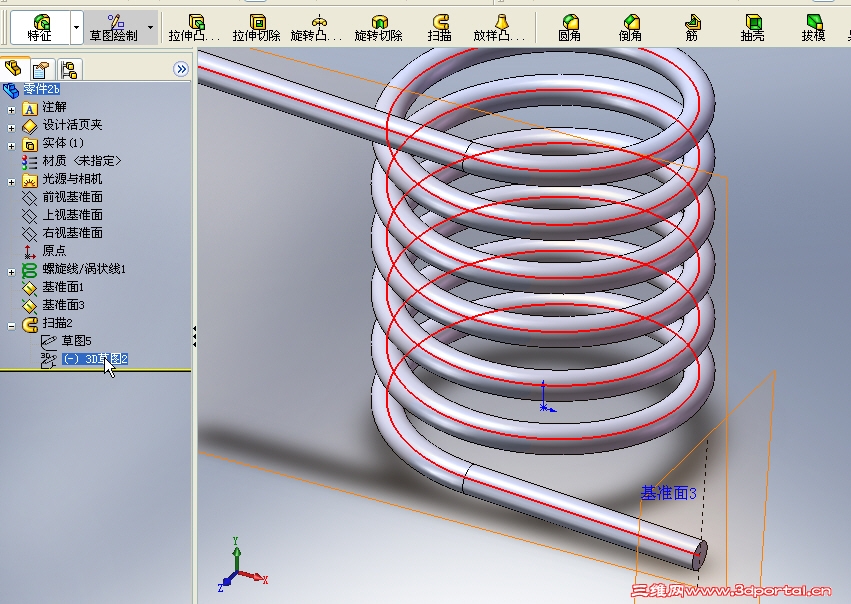Select the 筋 rib tool
851x604 pixels.
point(691,28)
